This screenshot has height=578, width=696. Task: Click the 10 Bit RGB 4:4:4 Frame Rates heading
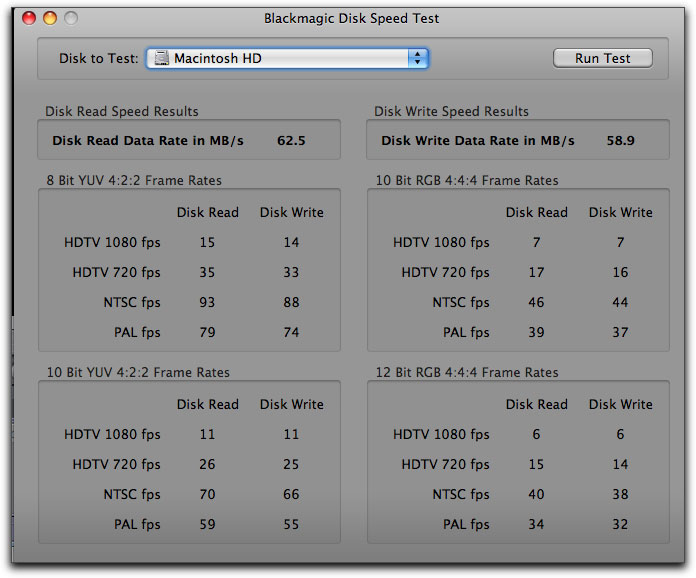tap(466, 181)
